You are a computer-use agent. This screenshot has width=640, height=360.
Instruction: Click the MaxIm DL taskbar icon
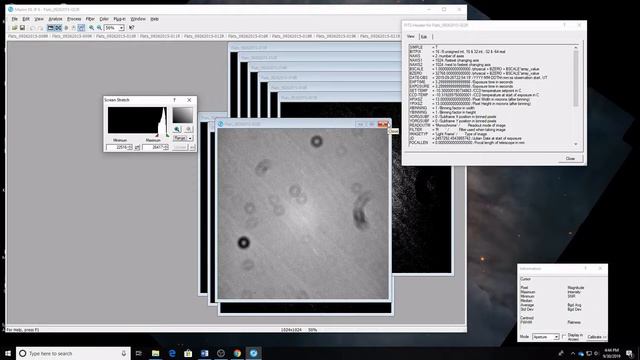click(x=253, y=353)
